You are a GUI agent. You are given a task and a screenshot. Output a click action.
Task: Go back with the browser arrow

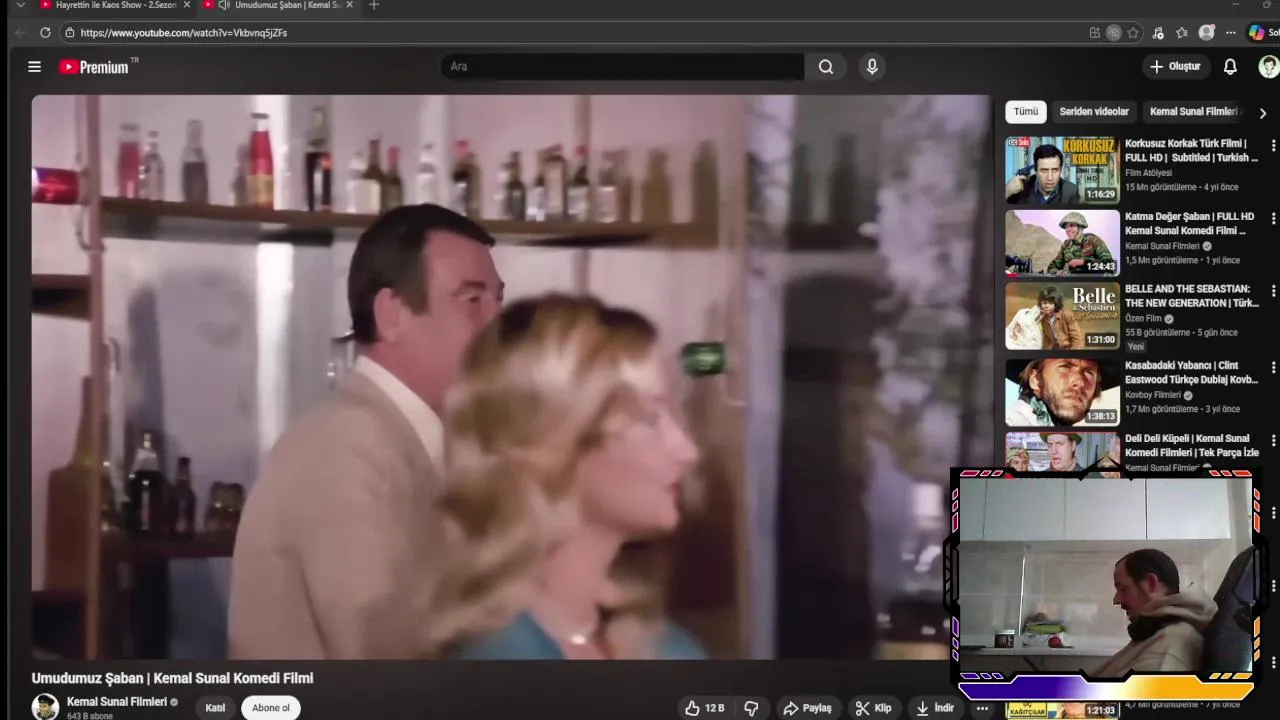[x=20, y=33]
